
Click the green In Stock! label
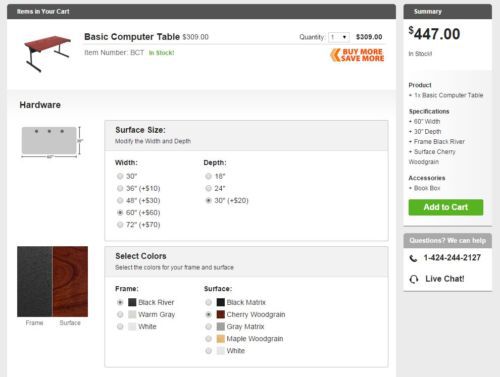(x=161, y=53)
